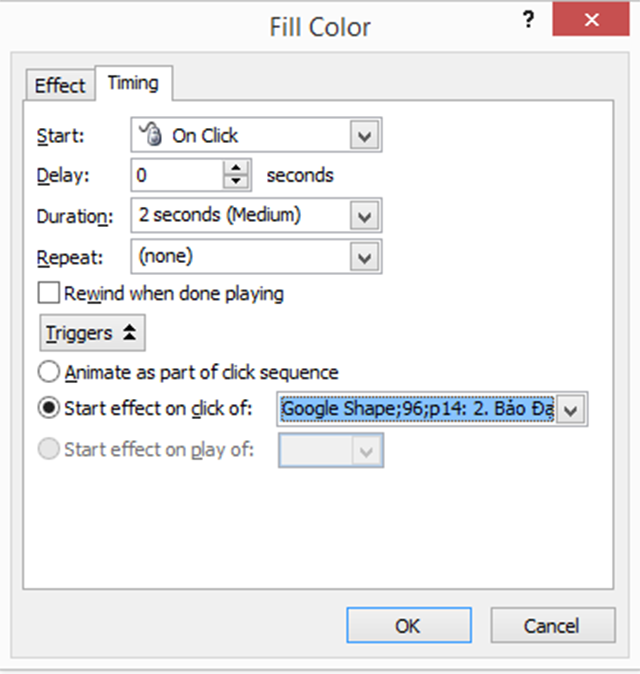Image resolution: width=640 pixels, height=674 pixels.
Task: Collapse the Triggers section arrow icon
Action: click(129, 333)
